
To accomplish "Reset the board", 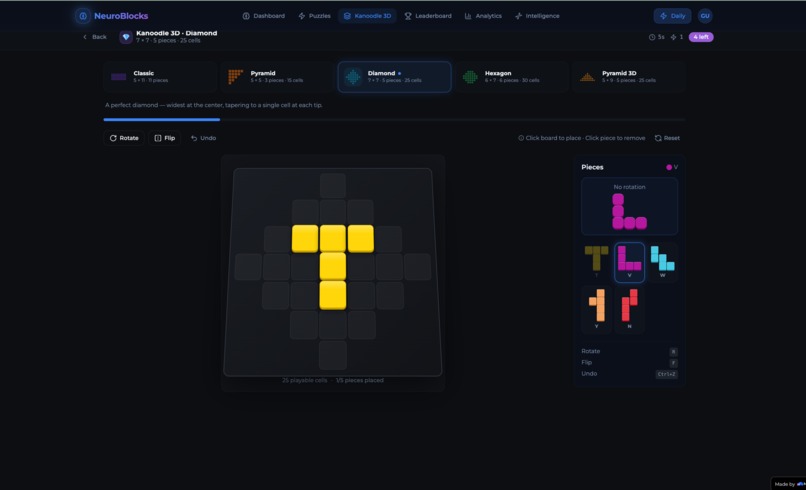I will [x=667, y=138].
